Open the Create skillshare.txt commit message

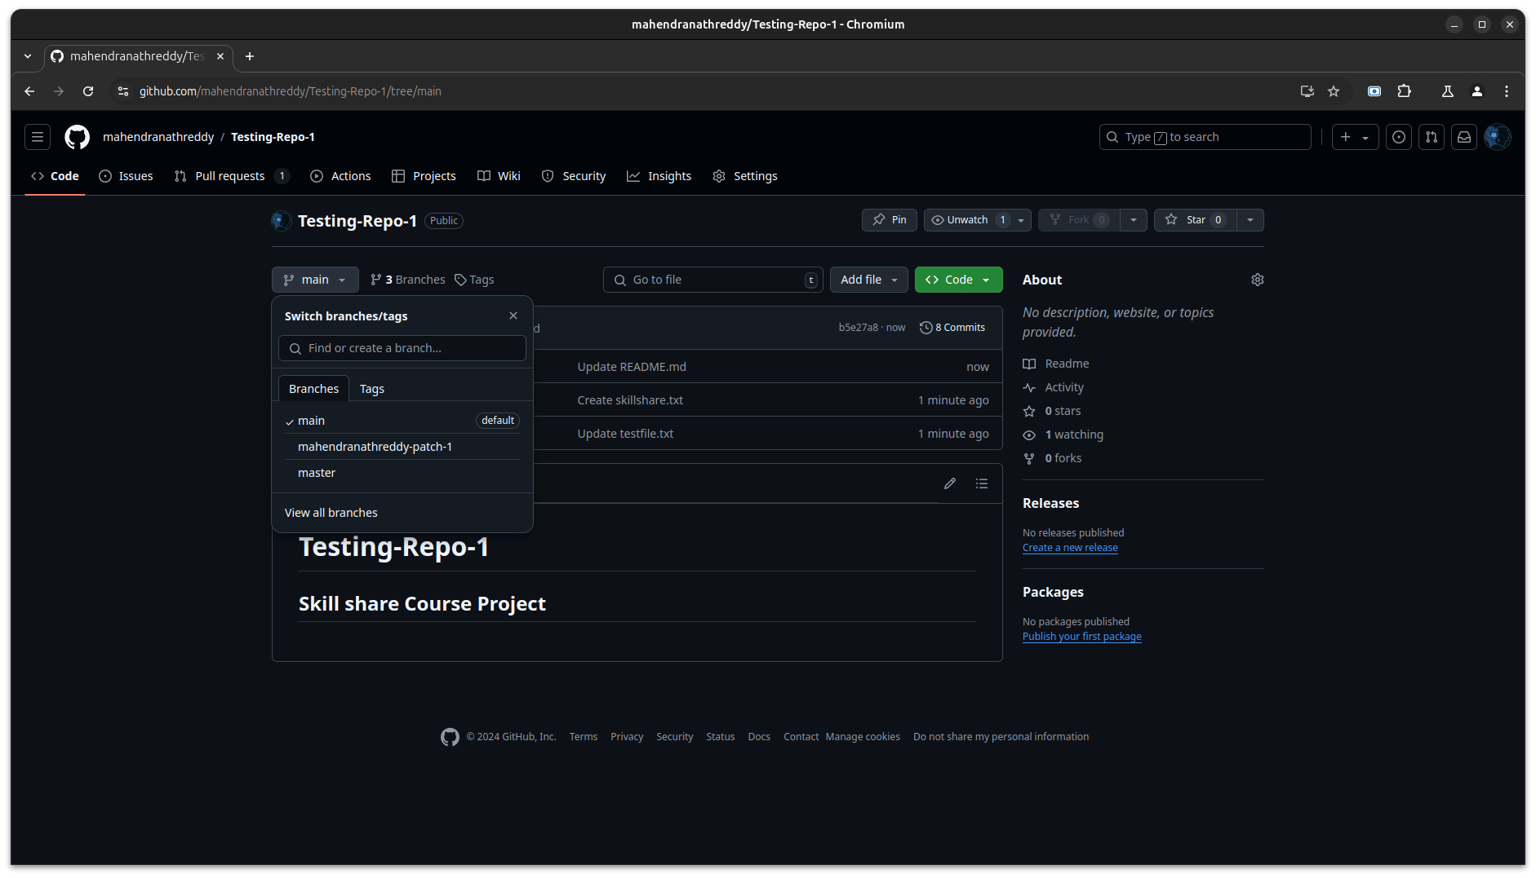pos(630,400)
